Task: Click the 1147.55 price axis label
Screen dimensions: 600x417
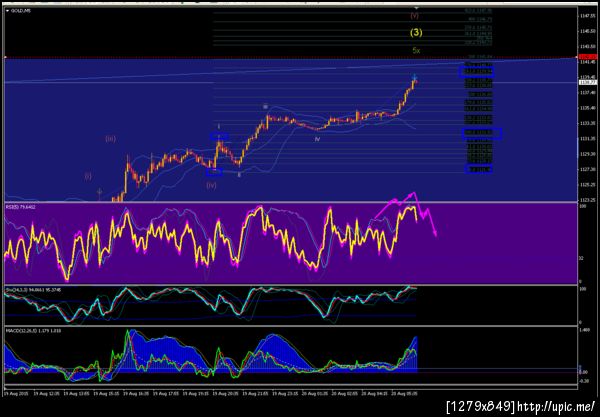Action: click(x=587, y=16)
